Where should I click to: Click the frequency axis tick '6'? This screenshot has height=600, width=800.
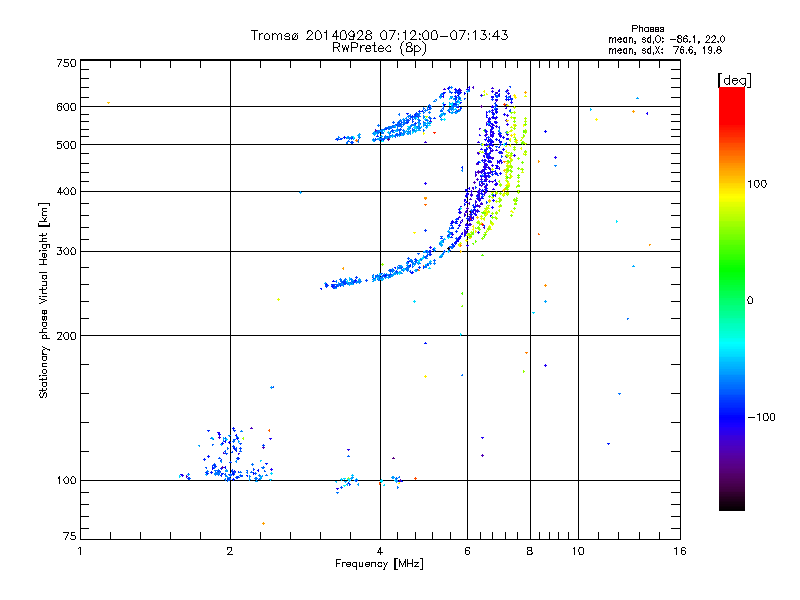[467, 551]
